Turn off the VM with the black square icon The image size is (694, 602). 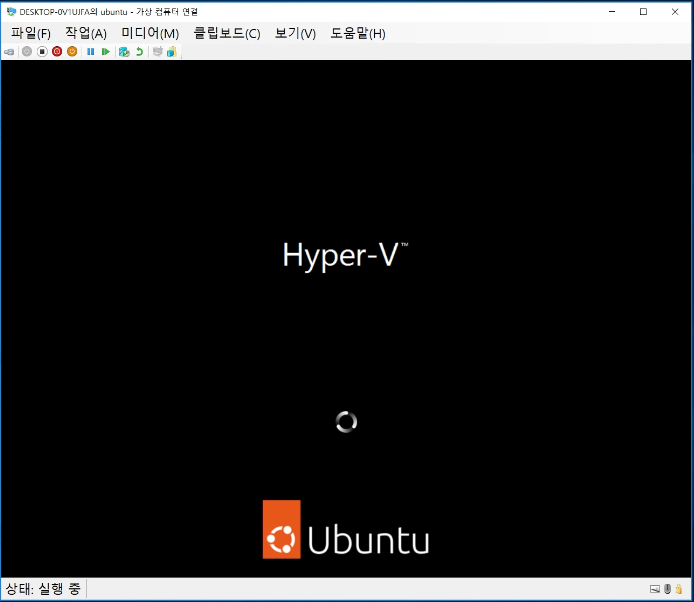pyautogui.click(x=42, y=52)
